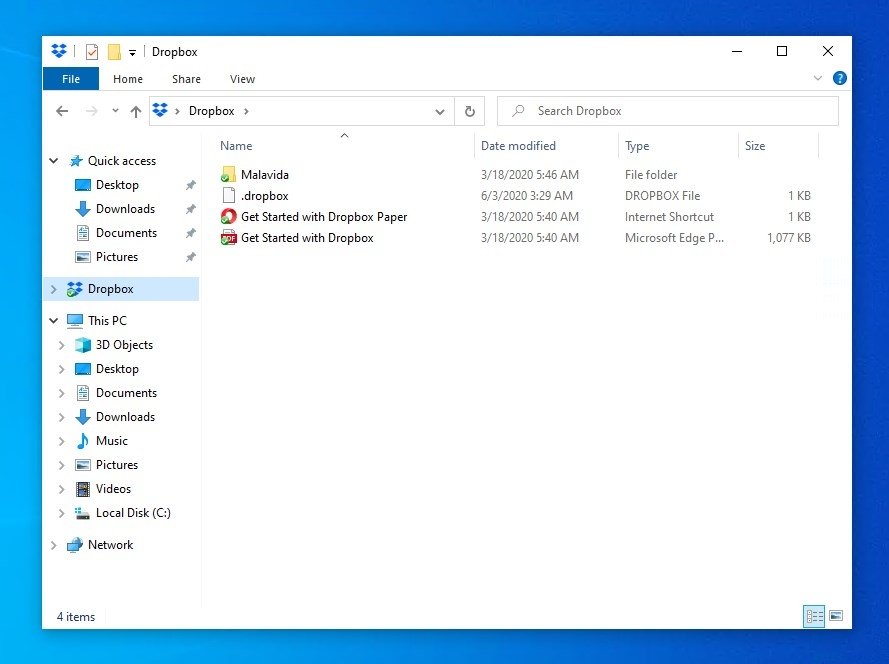Click the pin icon beside Quick access Downloads

(x=190, y=209)
